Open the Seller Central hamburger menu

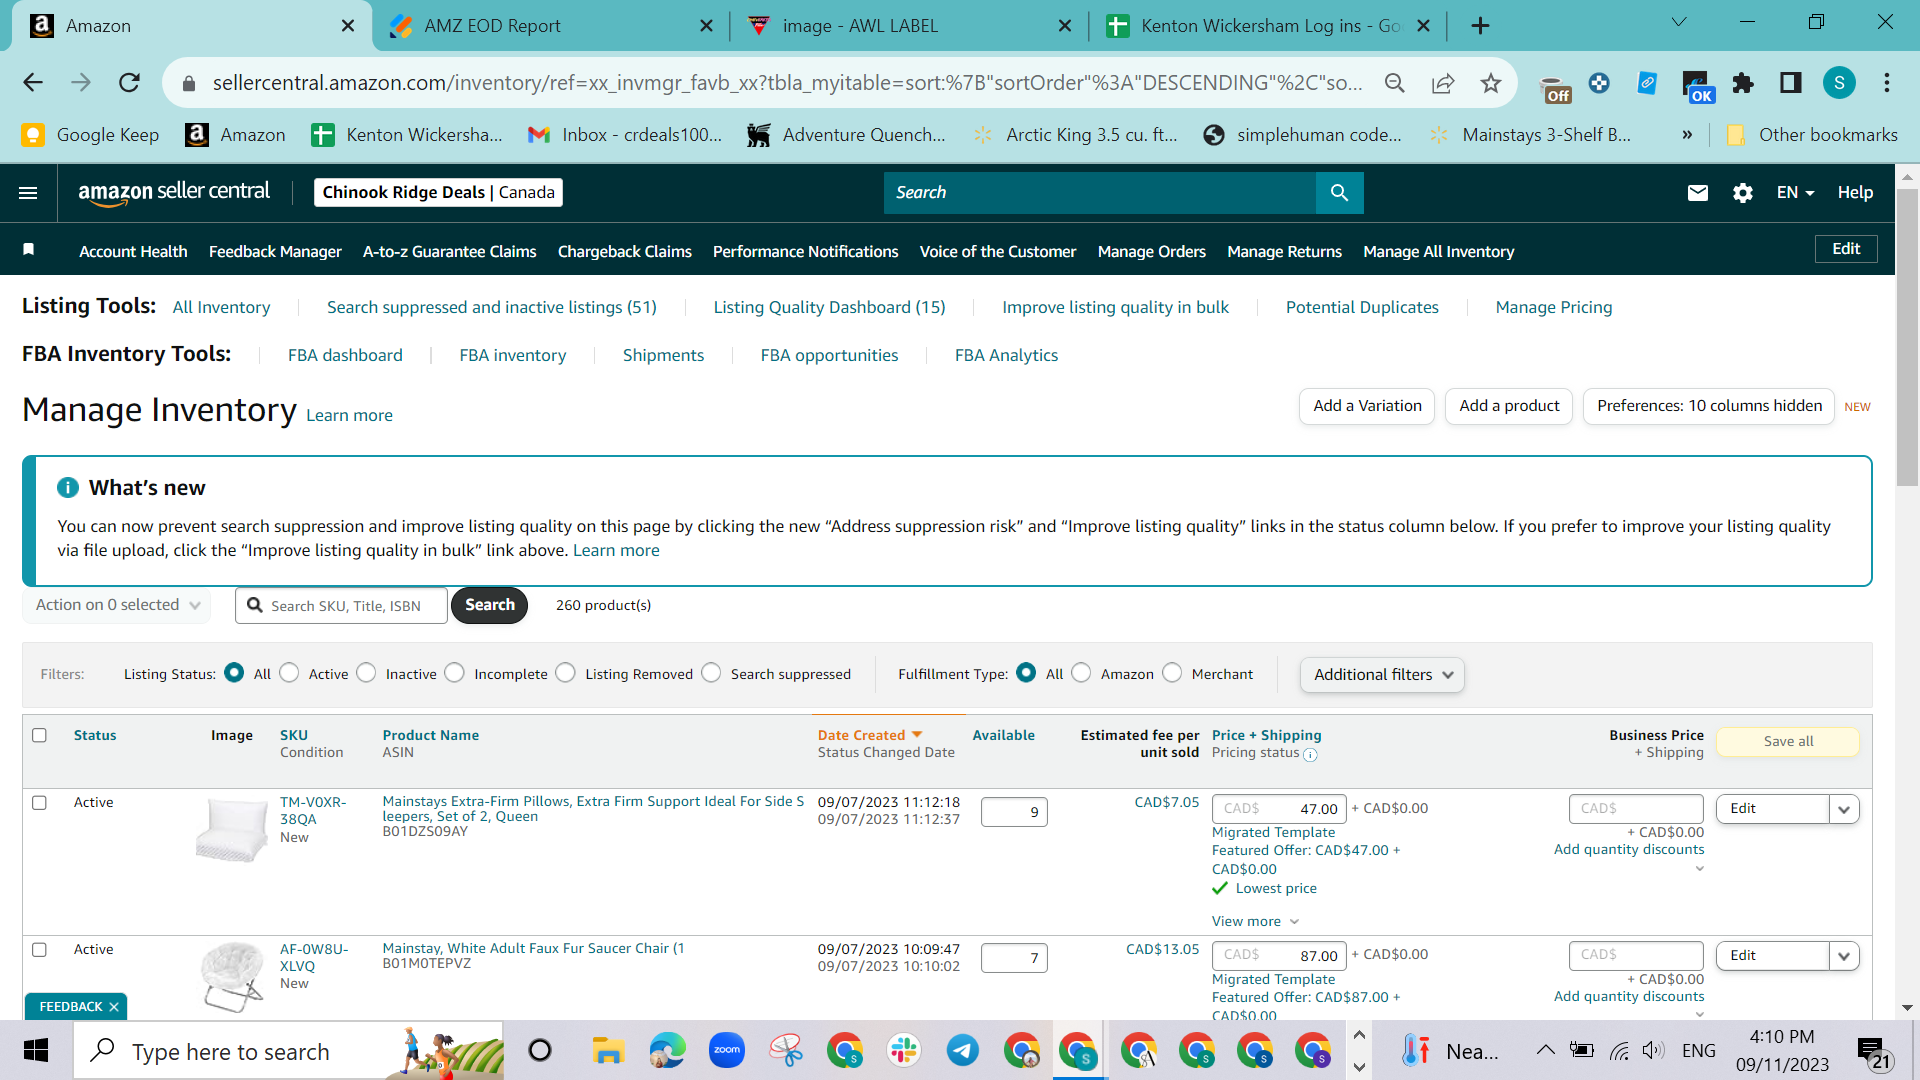[28, 193]
